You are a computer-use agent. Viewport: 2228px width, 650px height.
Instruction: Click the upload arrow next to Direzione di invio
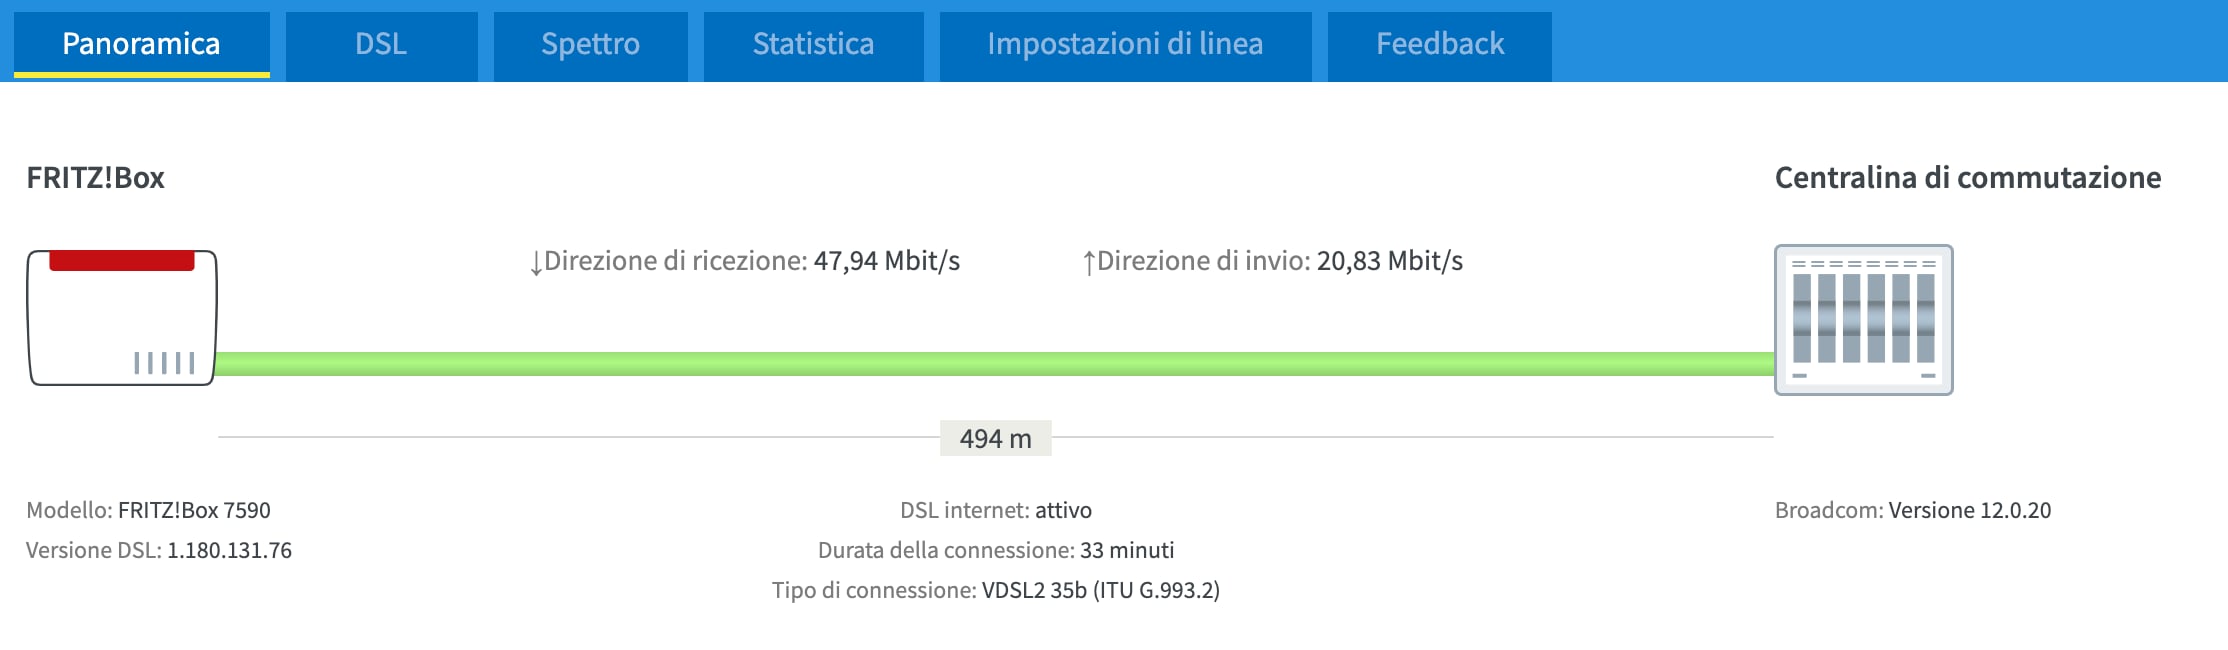point(1089,262)
